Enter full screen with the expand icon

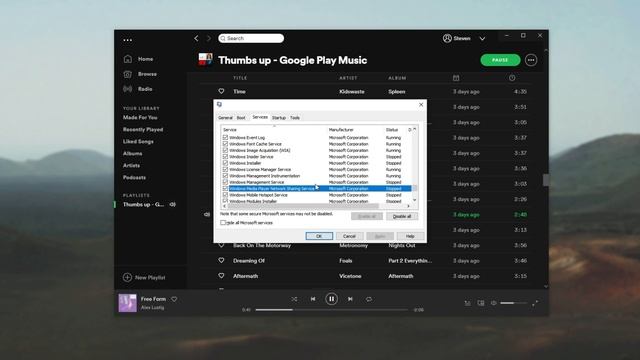pos(535,303)
